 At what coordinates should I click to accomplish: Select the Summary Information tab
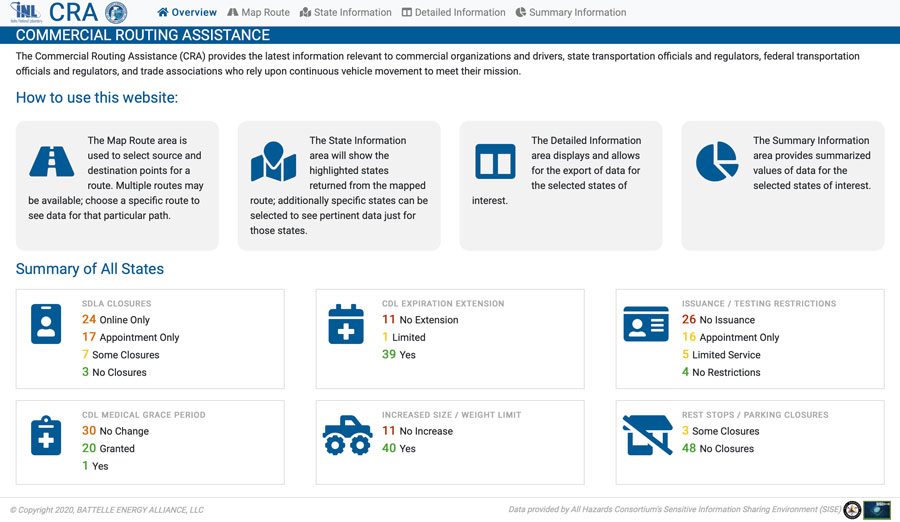tap(571, 13)
